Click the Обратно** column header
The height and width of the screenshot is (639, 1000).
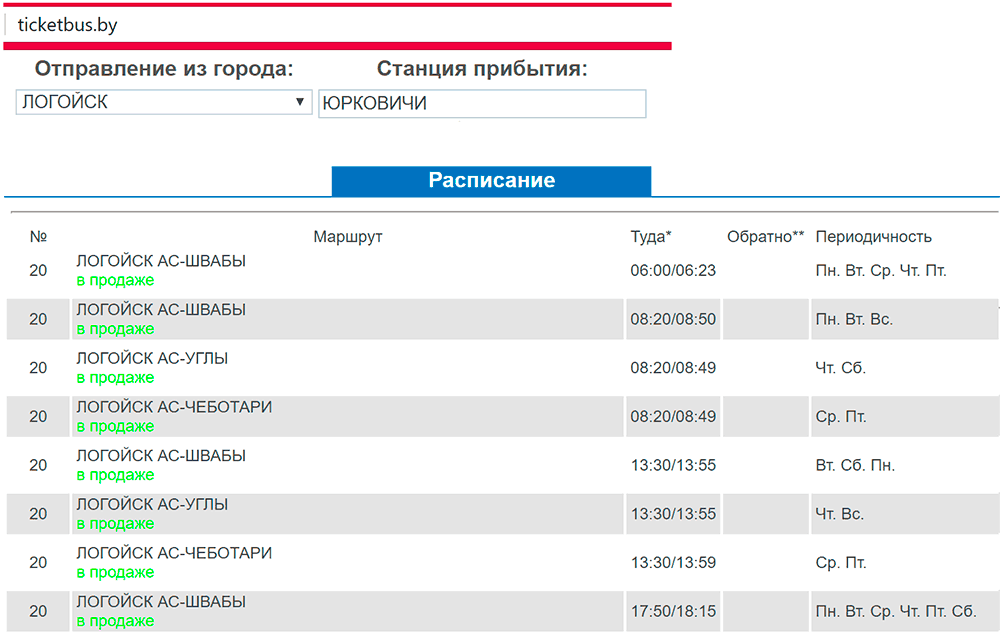point(765,237)
